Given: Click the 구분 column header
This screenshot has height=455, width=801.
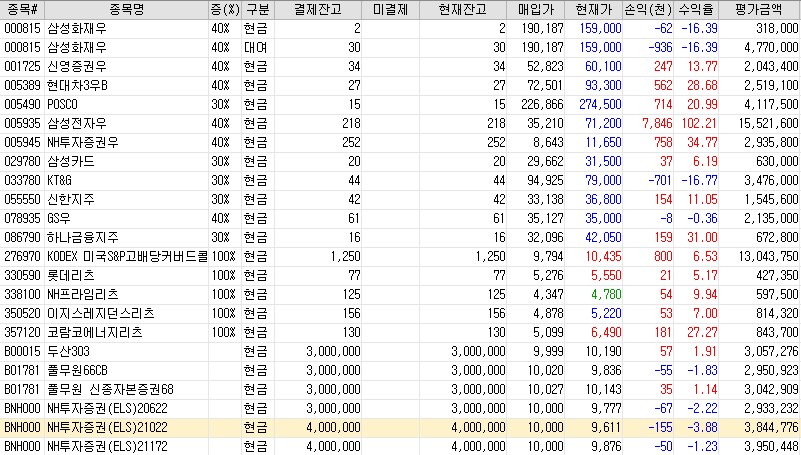Looking at the screenshot, I should pyautogui.click(x=257, y=10).
